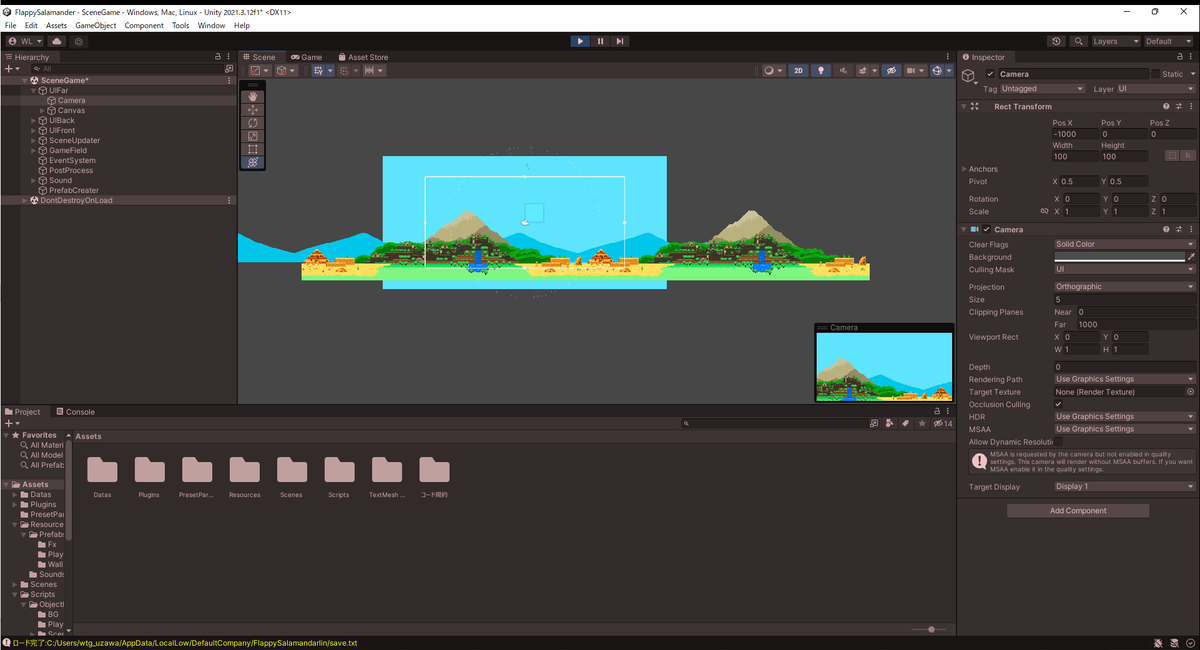Open the Tag Untagged dropdown

click(x=1043, y=89)
